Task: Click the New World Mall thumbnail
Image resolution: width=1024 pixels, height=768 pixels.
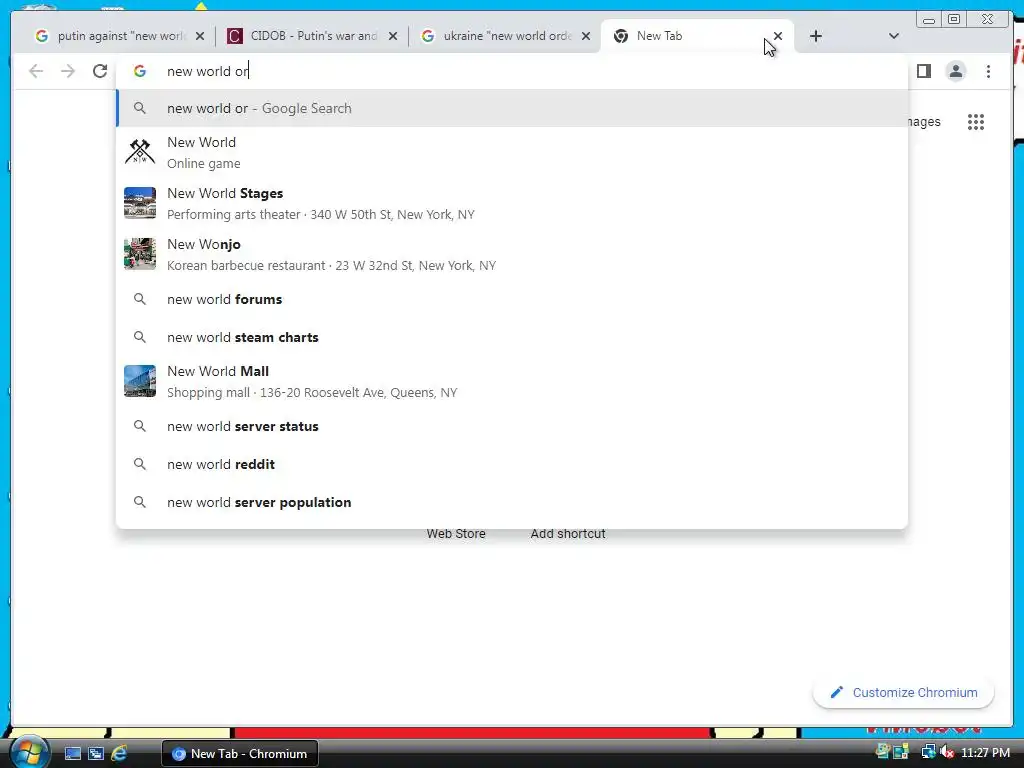Action: (140, 381)
